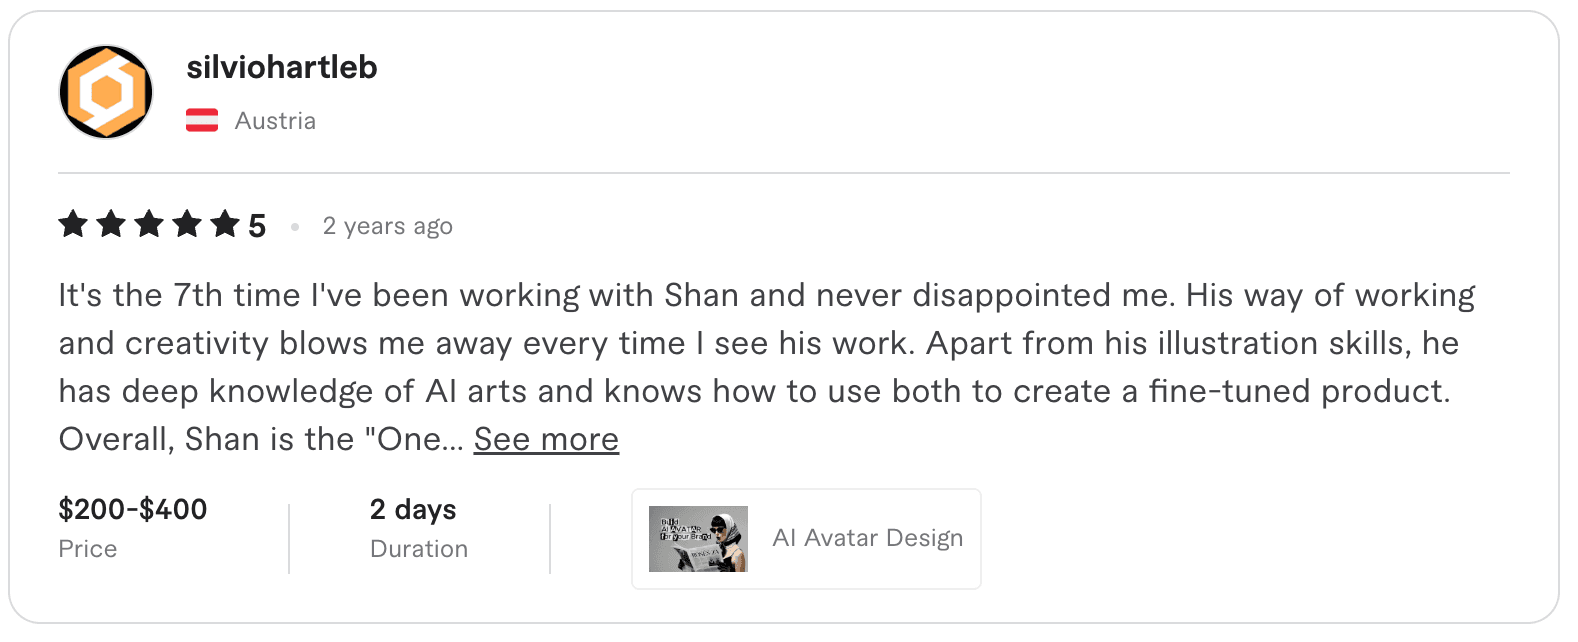Click the Duration label

click(x=418, y=548)
